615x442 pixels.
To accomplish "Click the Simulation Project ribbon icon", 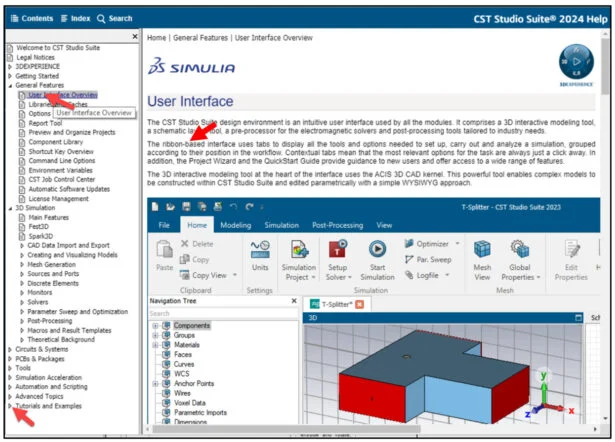I will tap(296, 248).
